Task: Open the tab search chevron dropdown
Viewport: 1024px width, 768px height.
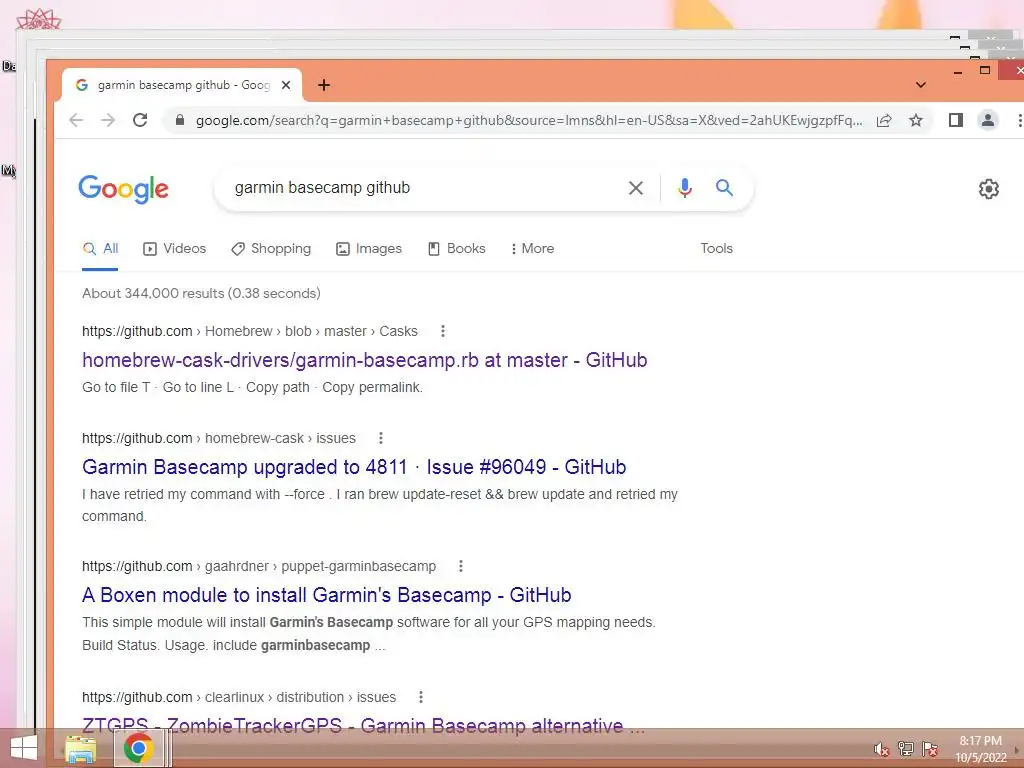Action: [921, 85]
